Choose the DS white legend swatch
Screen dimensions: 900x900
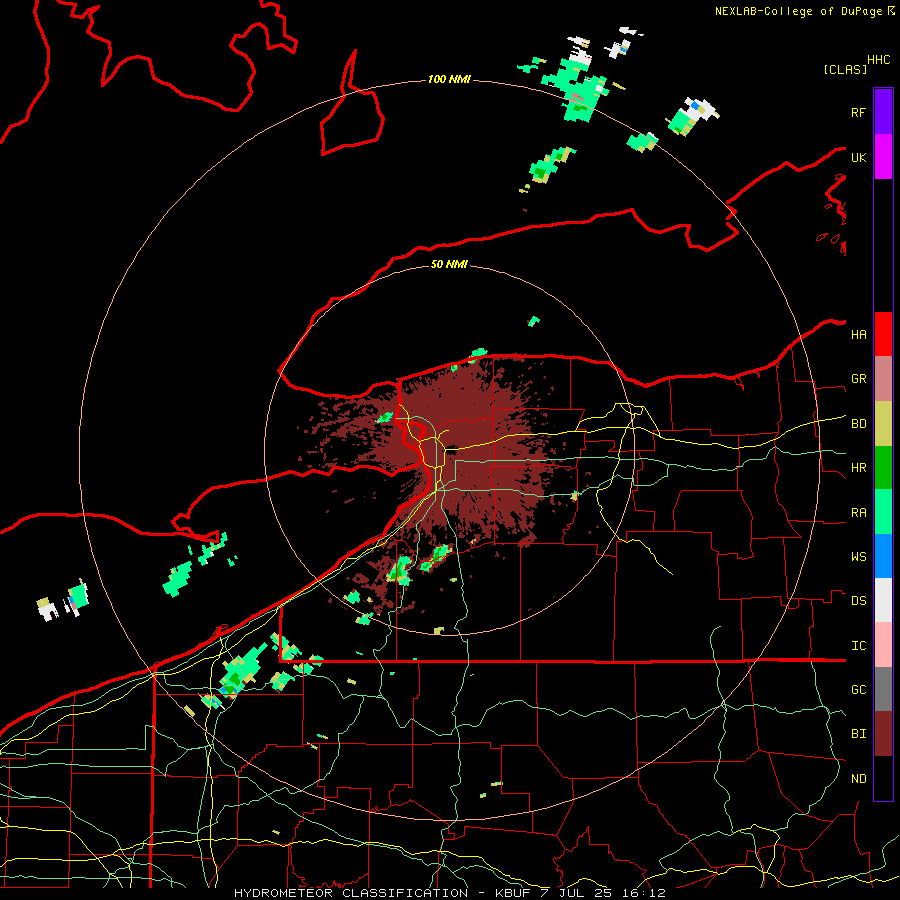click(x=883, y=600)
